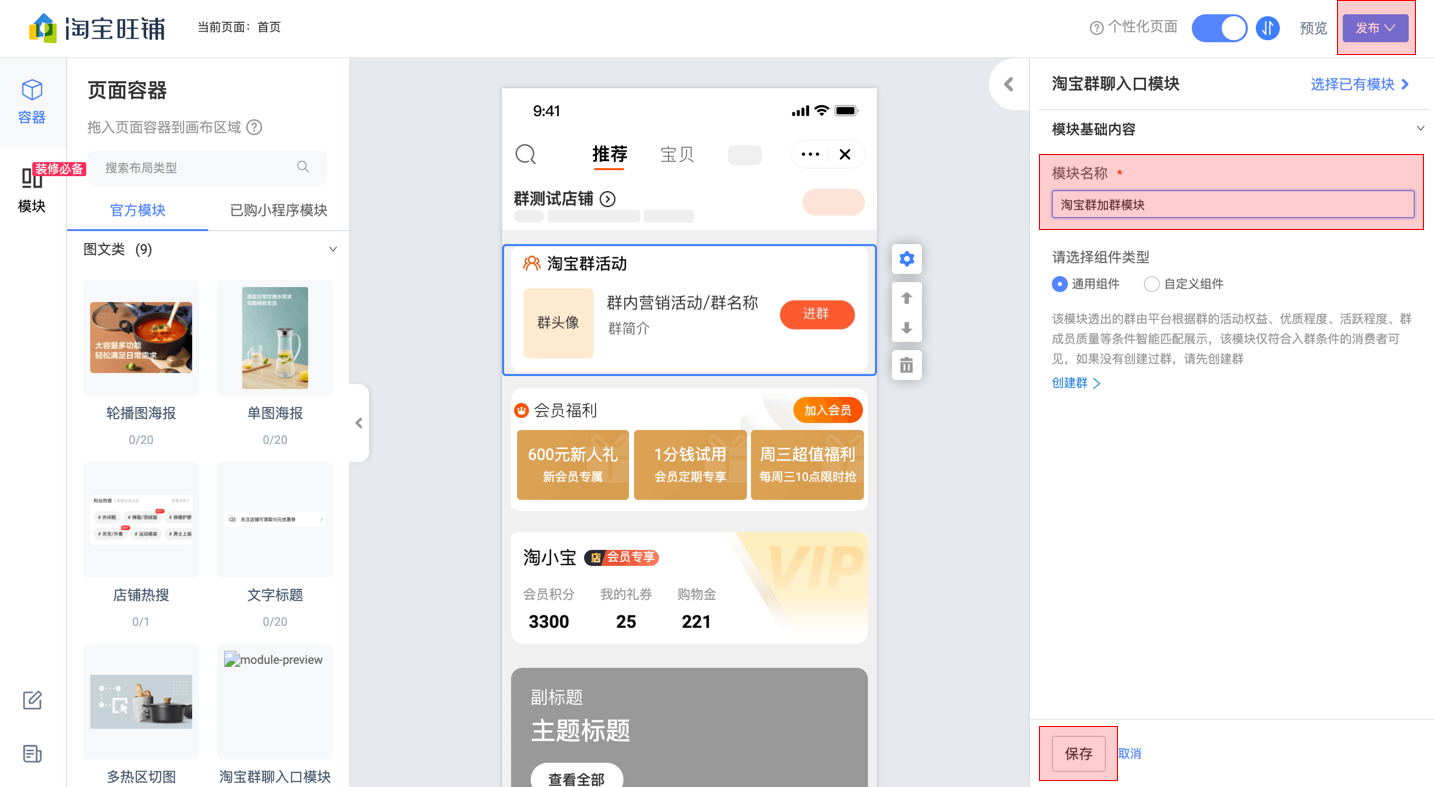Image resolution: width=1434 pixels, height=787 pixels.
Task: Click the edit note icon in left sidebar
Action: [x=32, y=700]
